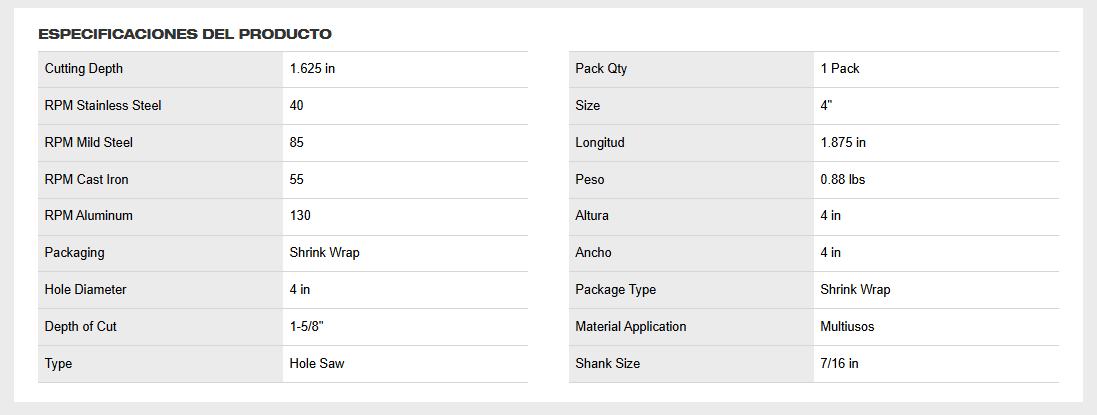Click the Especificaciones del Producto heading
The image size is (1097, 415).
click(x=185, y=34)
